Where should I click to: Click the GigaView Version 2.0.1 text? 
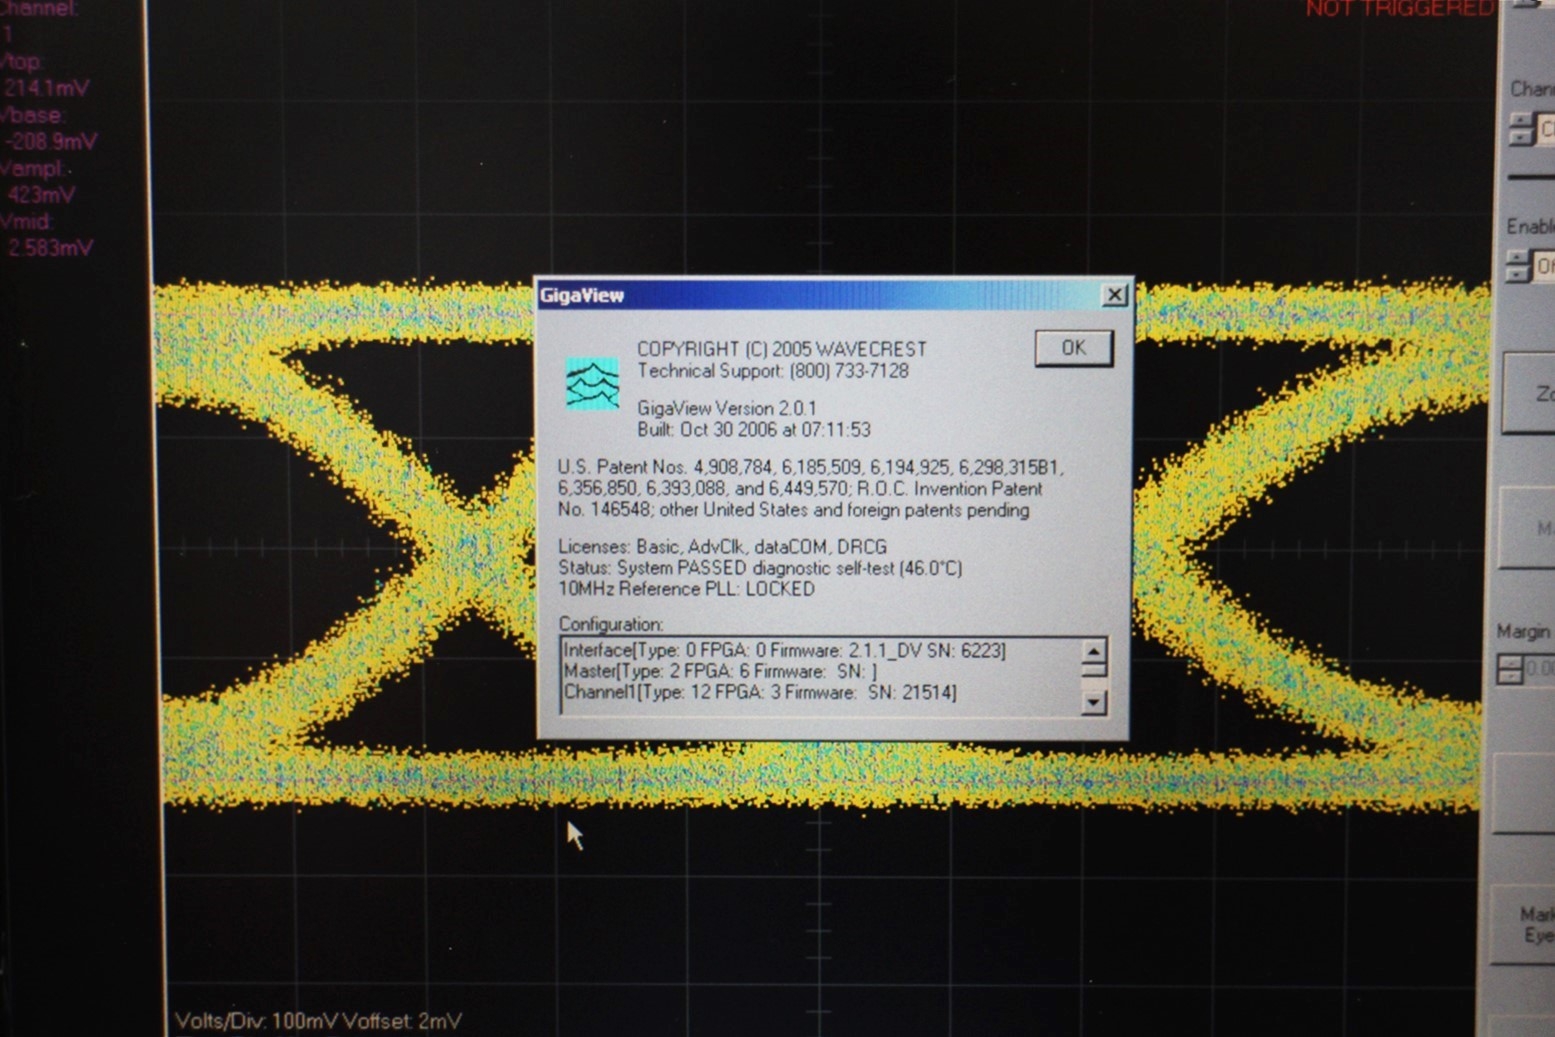pyautogui.click(x=727, y=408)
